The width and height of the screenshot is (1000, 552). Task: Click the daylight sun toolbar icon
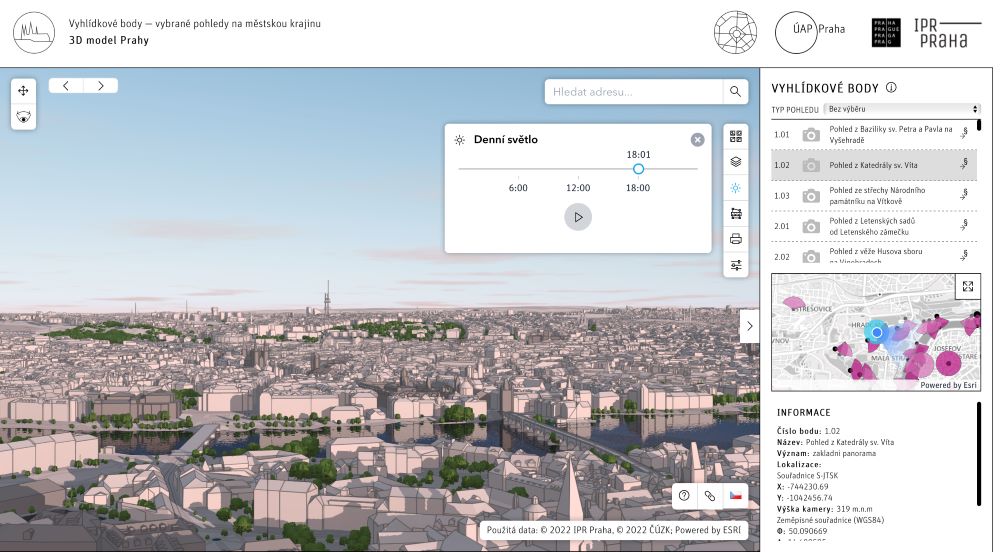point(736,188)
